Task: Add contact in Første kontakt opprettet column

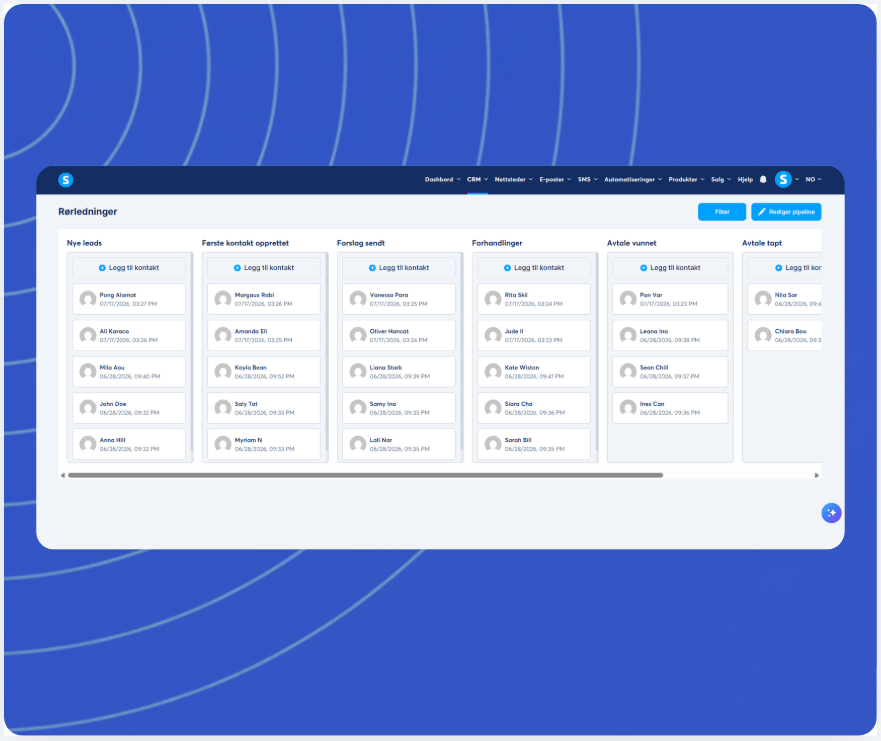Action: (x=264, y=268)
